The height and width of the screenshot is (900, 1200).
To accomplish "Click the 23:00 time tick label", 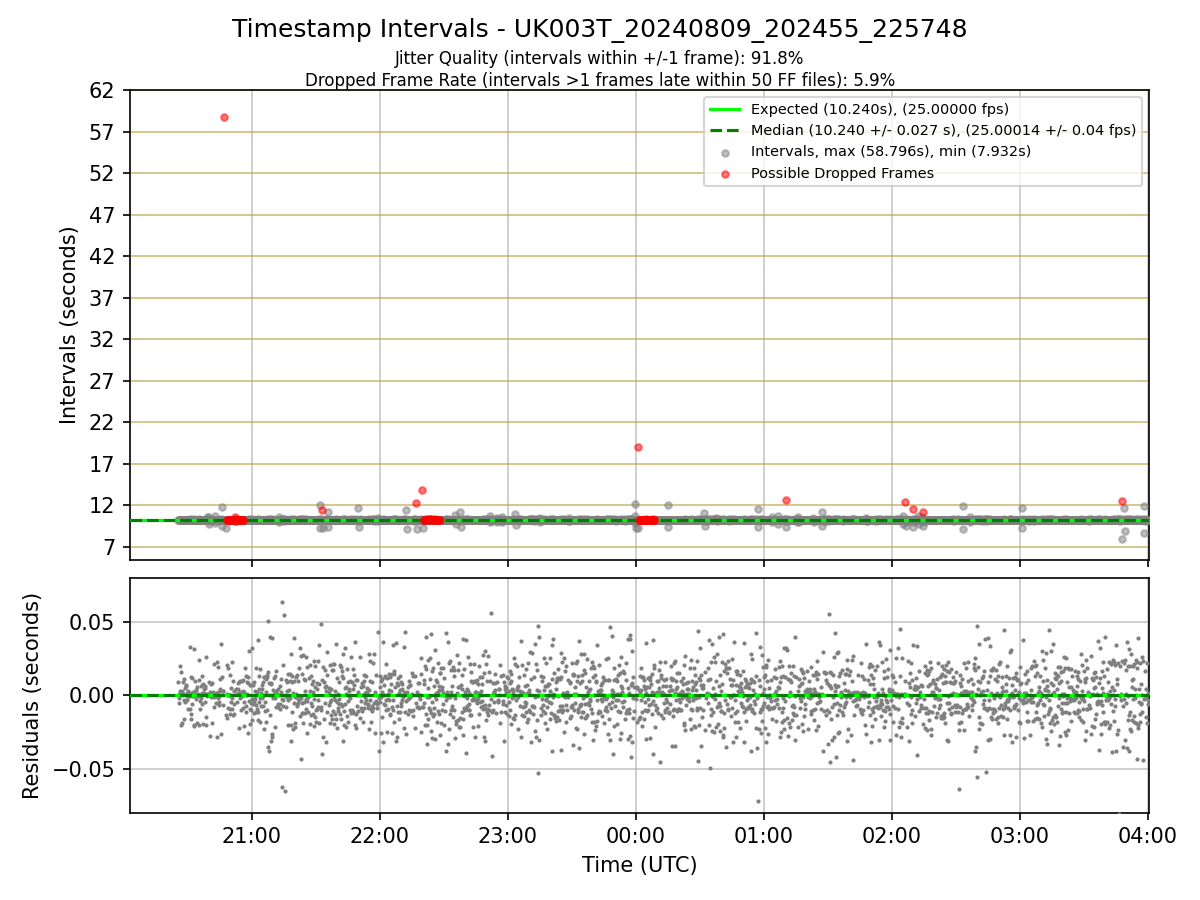I will coord(508,834).
